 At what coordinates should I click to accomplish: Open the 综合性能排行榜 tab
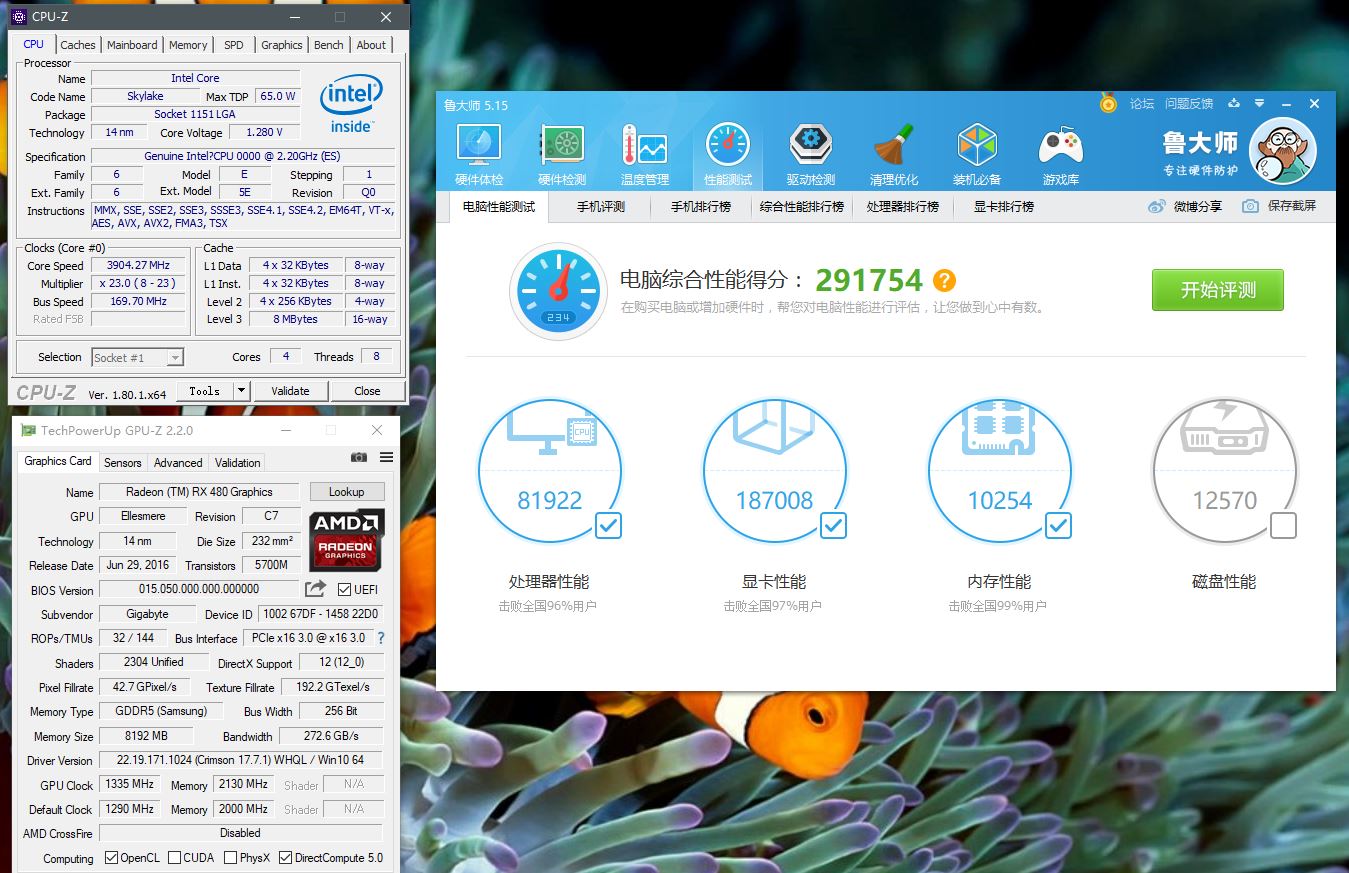[801, 207]
